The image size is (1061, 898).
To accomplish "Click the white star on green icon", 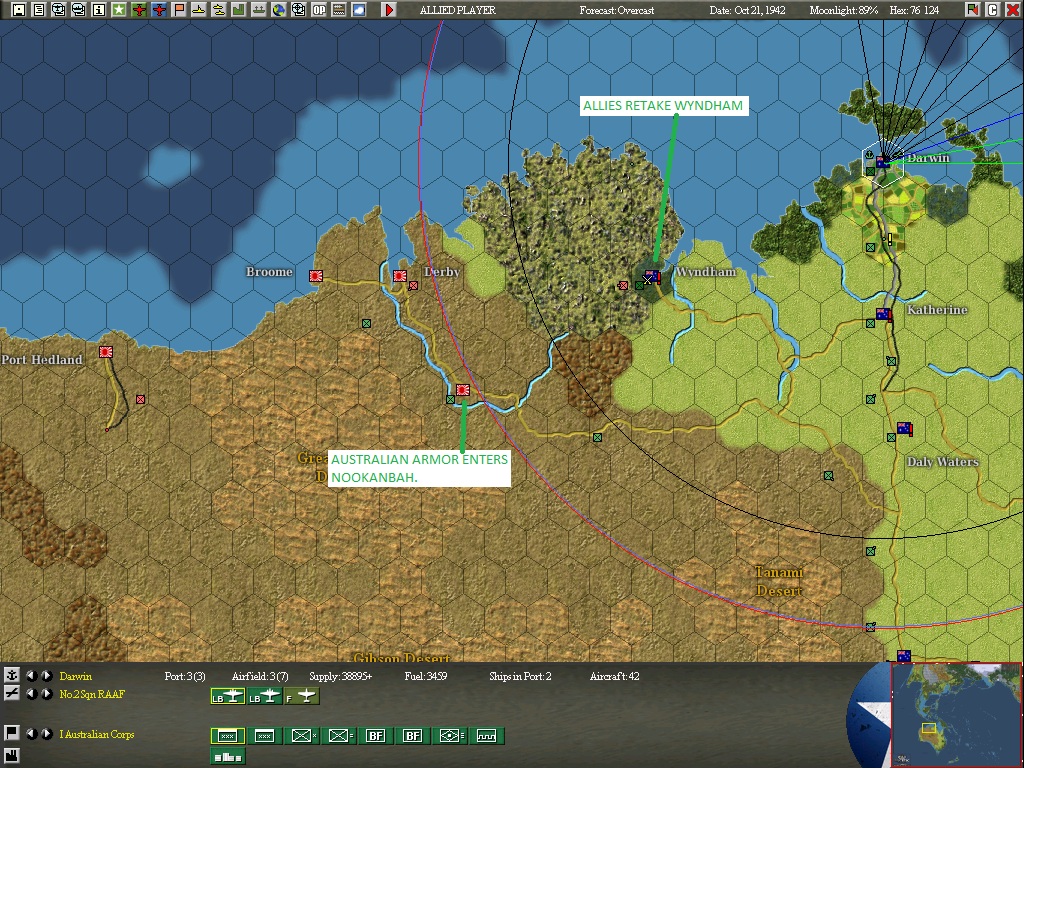I will [119, 9].
